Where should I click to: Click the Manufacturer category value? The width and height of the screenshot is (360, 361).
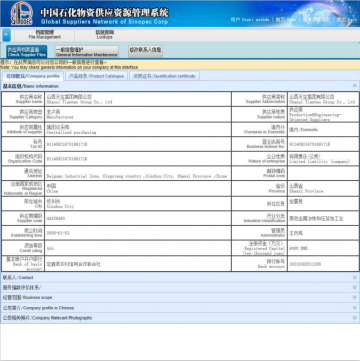point(60,114)
